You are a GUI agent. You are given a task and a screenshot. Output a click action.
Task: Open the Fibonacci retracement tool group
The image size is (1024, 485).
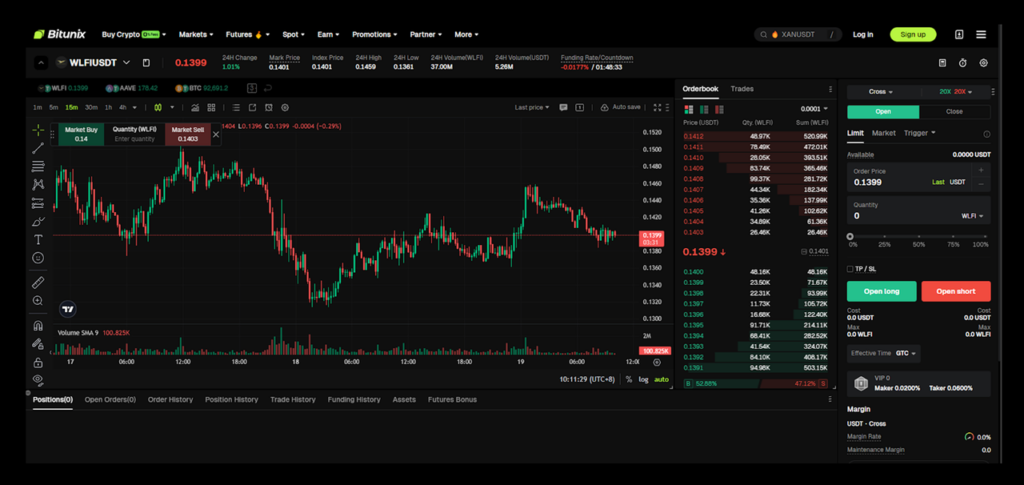point(38,166)
